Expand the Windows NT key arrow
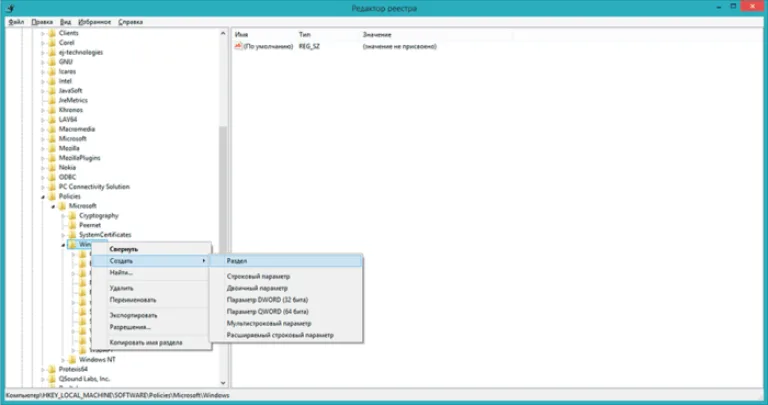The width and height of the screenshot is (768, 405). click(63, 359)
